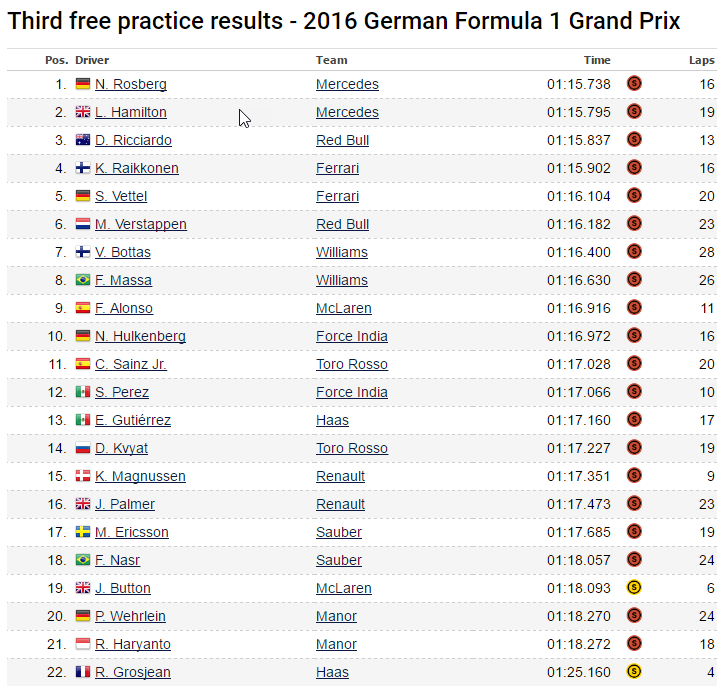Click the Sauber team link in Nasr's row
This screenshot has height=693, width=725.
339,560
